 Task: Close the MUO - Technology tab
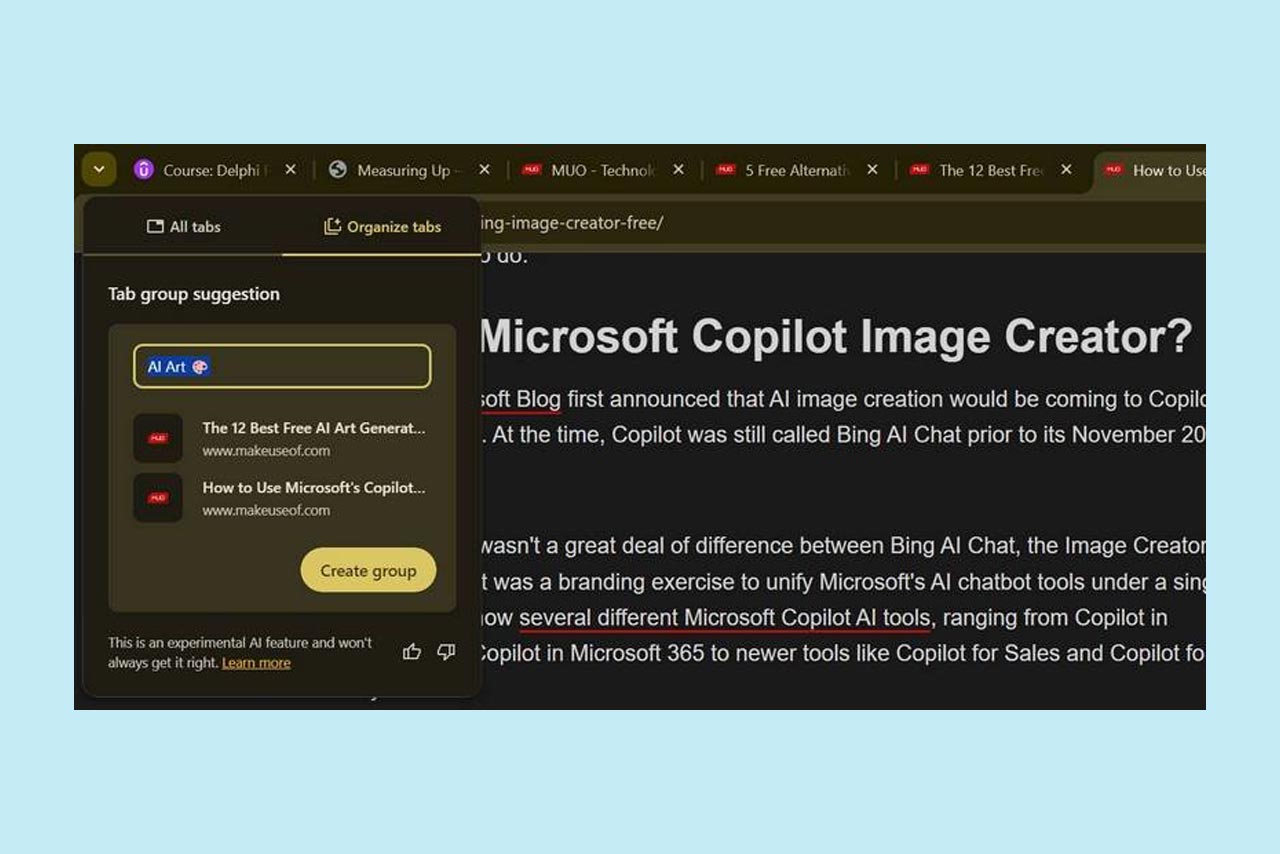[678, 170]
